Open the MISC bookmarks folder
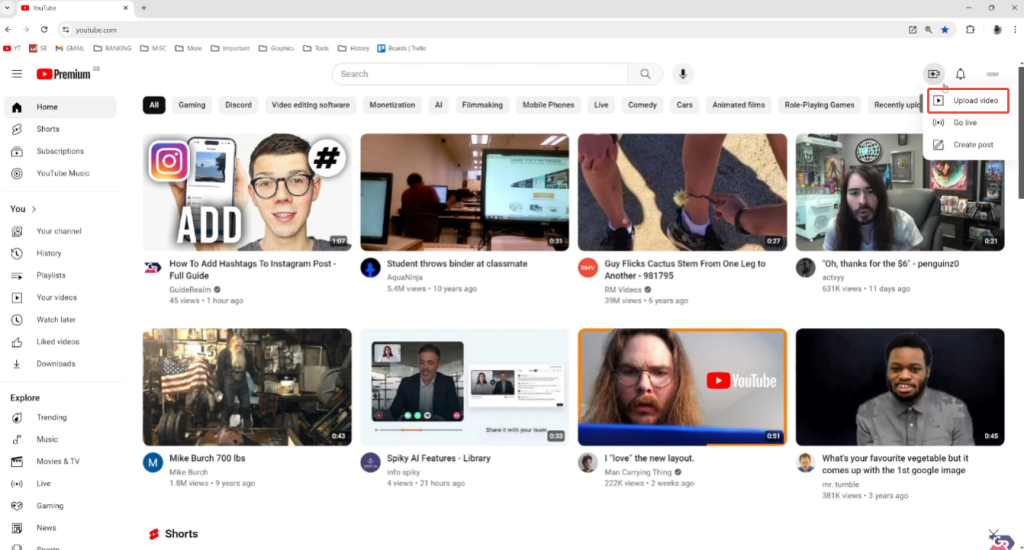The height and width of the screenshot is (550, 1024). pos(153,48)
